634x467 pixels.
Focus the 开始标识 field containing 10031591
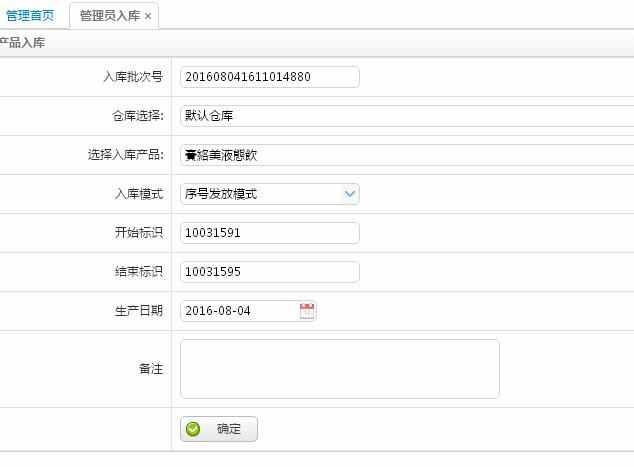[x=269, y=233]
